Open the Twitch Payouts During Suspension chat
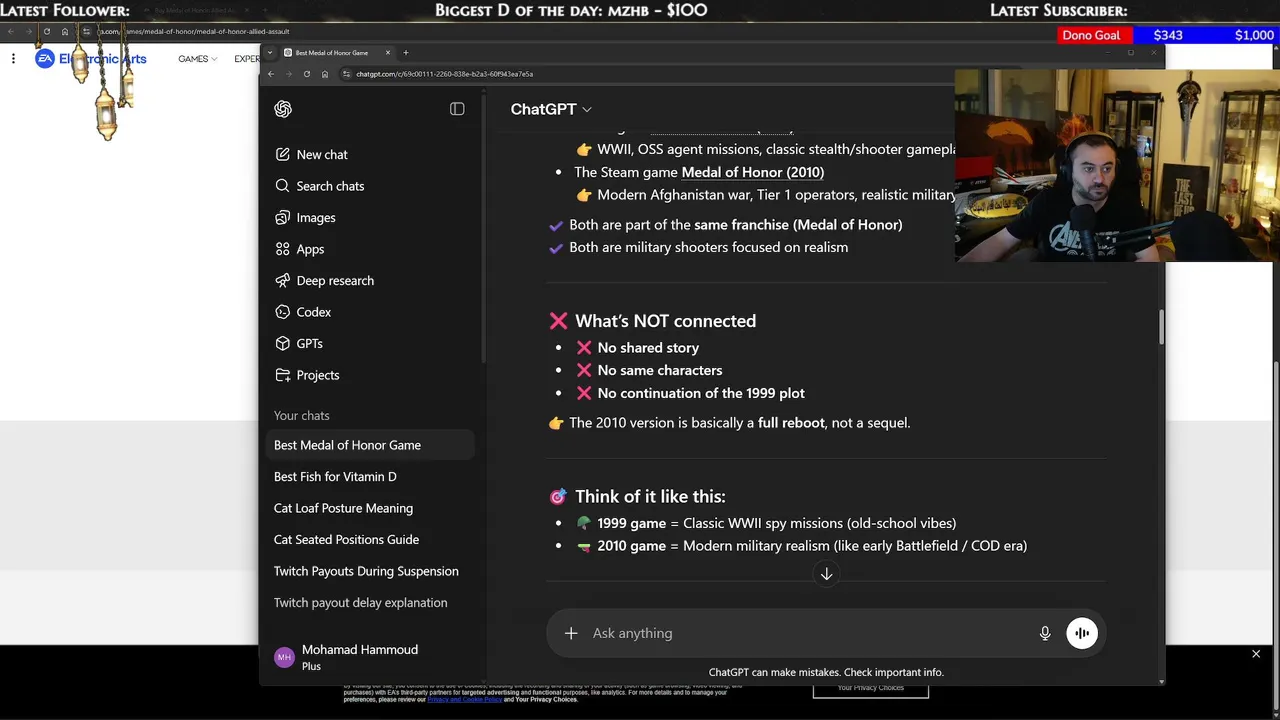Image resolution: width=1280 pixels, height=720 pixels. pyautogui.click(x=370, y=571)
